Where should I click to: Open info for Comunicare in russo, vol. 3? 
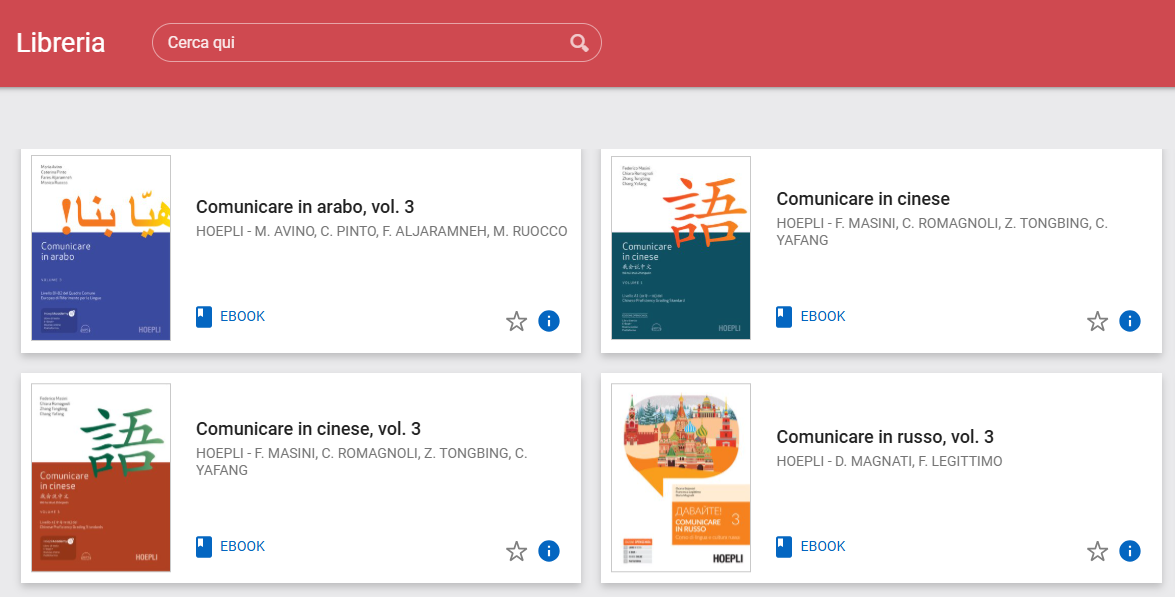click(1129, 551)
